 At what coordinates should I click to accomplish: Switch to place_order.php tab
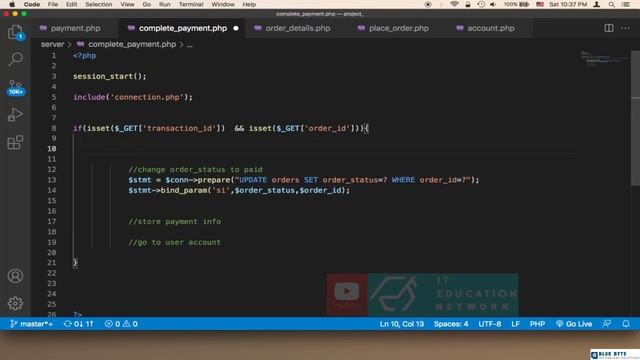pyautogui.click(x=398, y=28)
